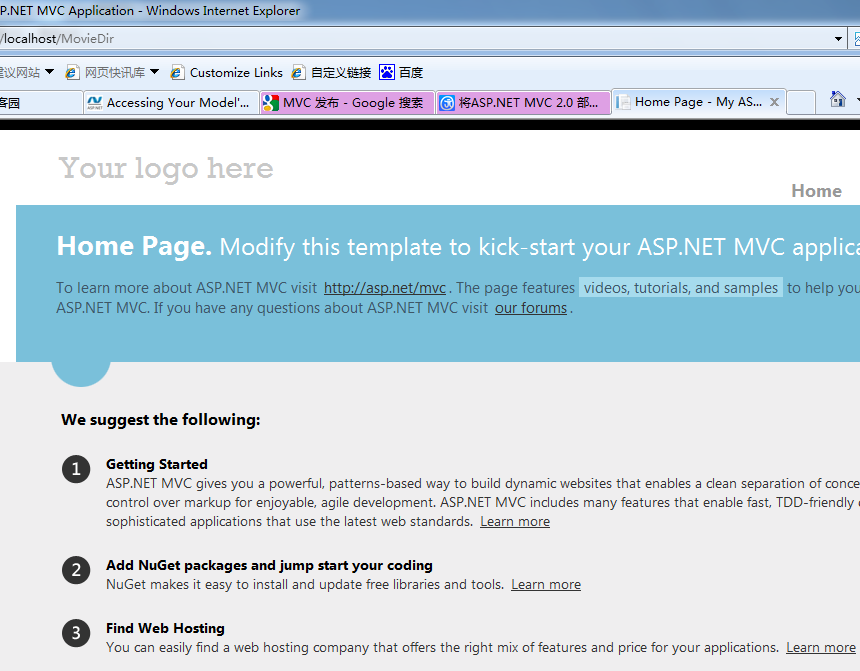Click Learn more for NuGet packages
Screen dimensions: 860x671
[546, 584]
